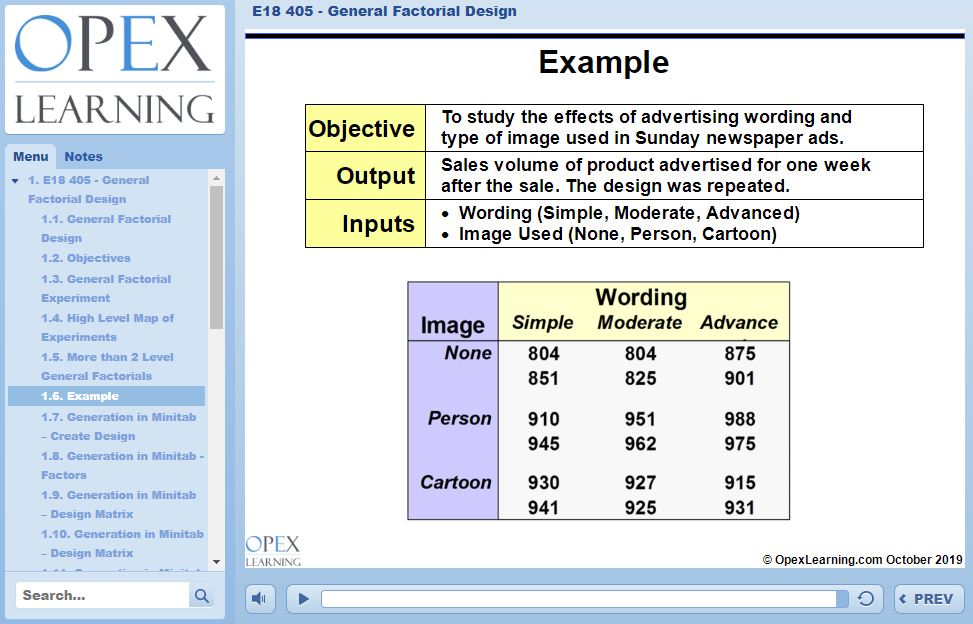This screenshot has width=973, height=624.
Task: Type in the Search input field
Action: (102, 596)
